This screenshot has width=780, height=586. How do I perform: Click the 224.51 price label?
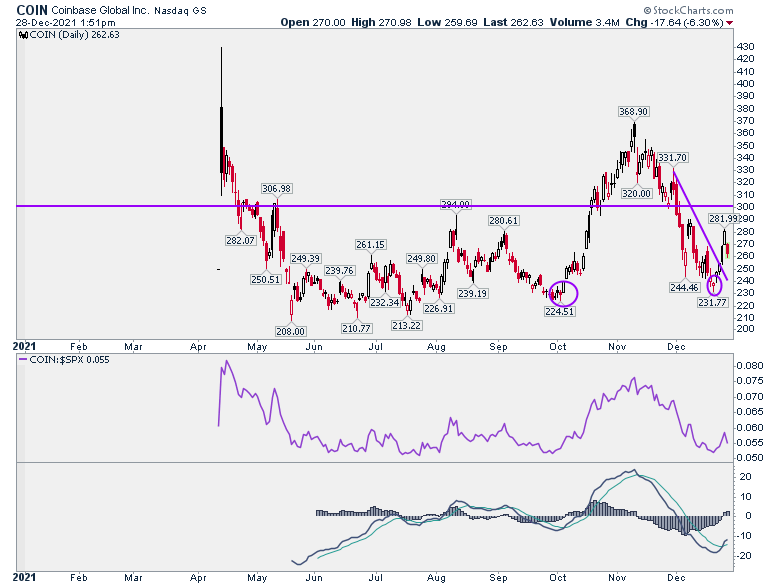[x=560, y=311]
